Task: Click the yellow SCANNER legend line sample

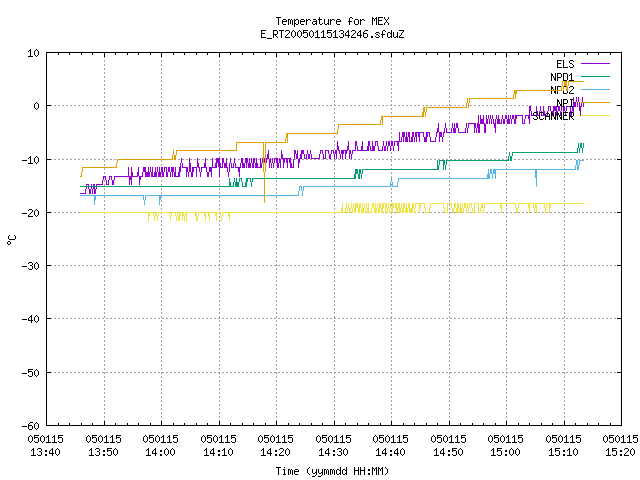Action: pos(595,116)
